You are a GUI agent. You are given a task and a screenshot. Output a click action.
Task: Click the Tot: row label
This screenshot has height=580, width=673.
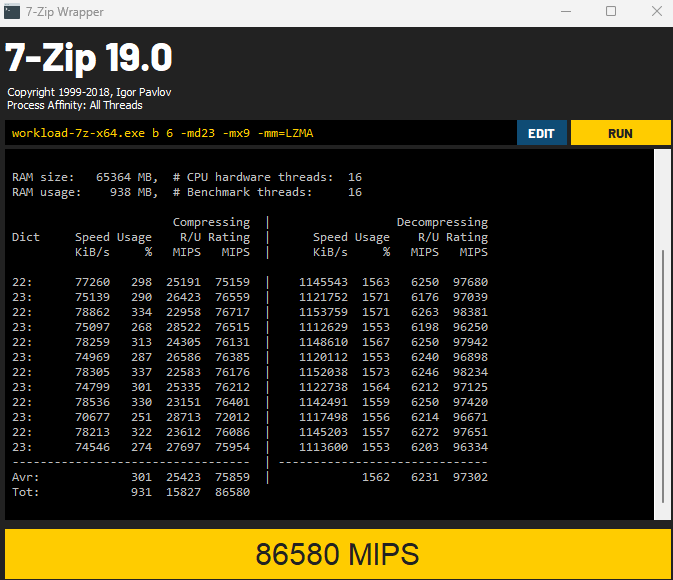tap(26, 492)
